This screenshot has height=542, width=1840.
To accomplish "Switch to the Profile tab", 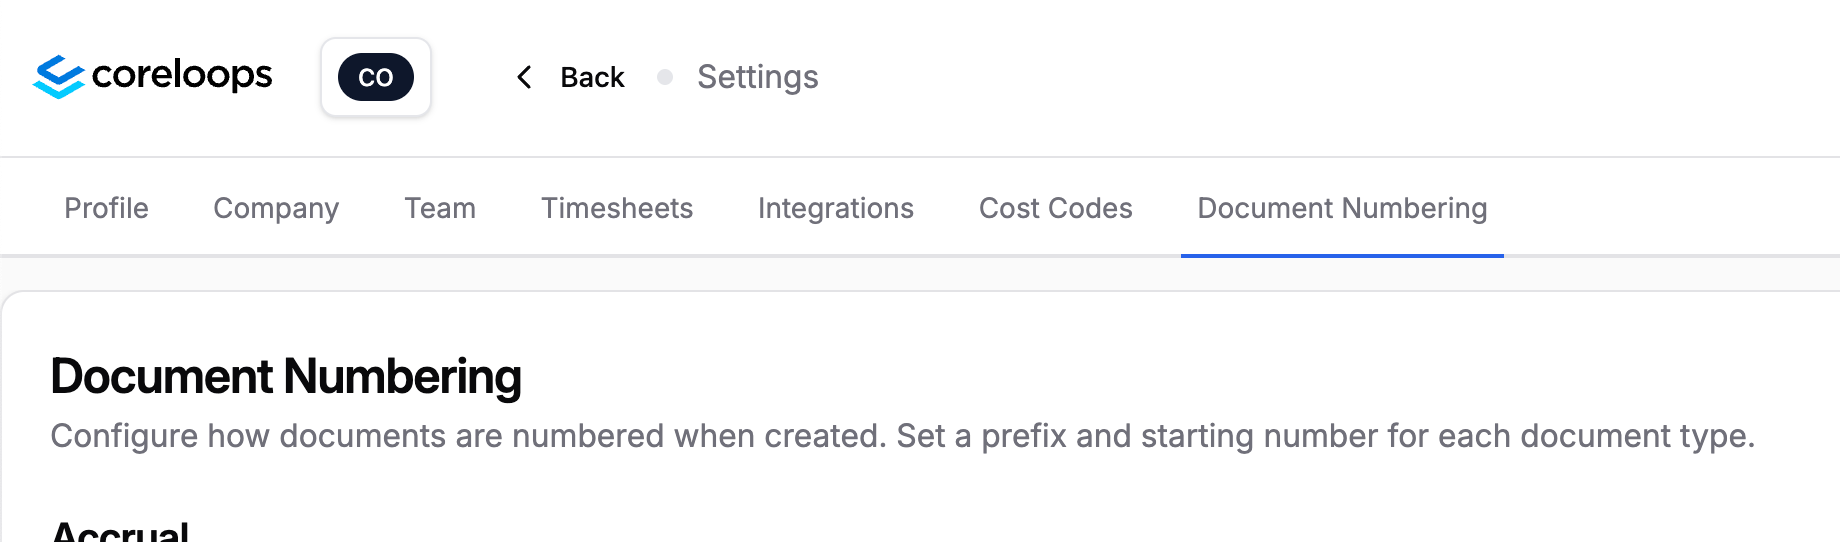I will tap(106, 208).
